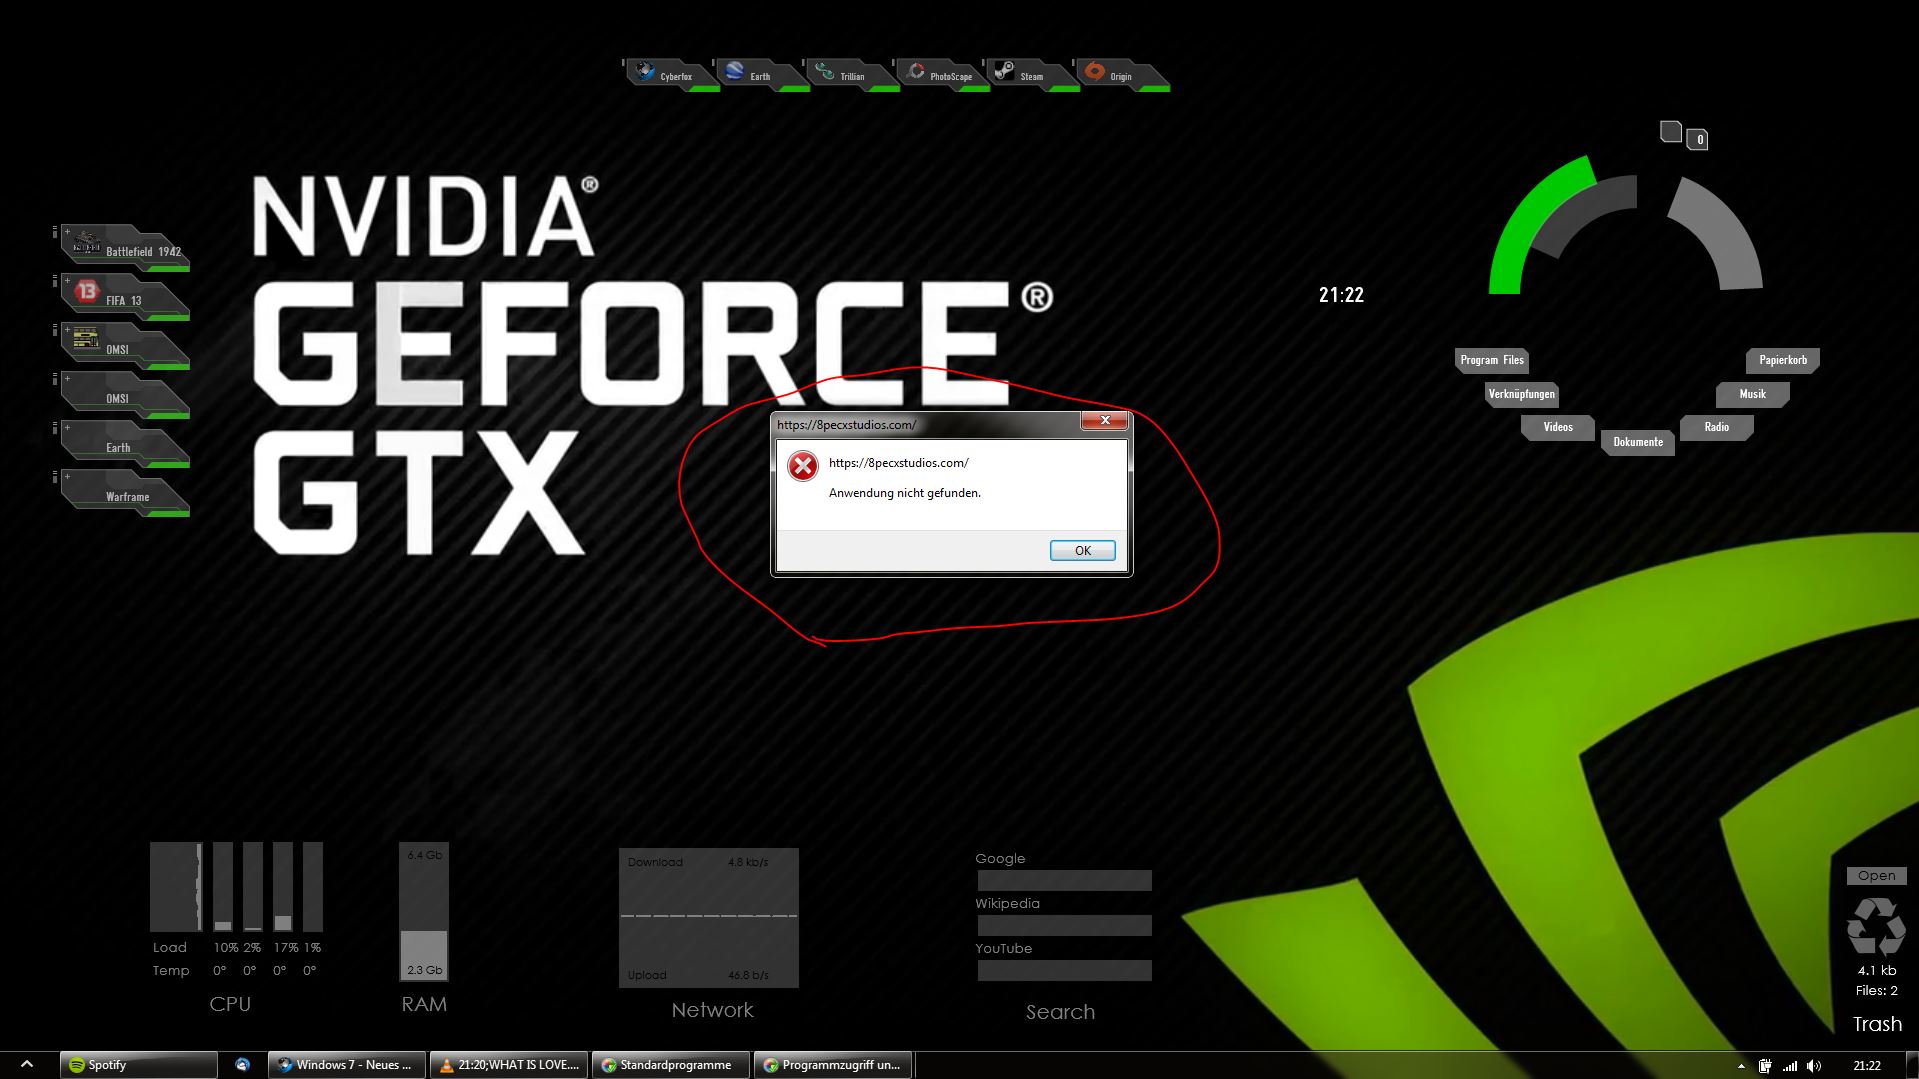Screen dimensions: 1919x1079
Task: Click the YouTube search field
Action: click(x=1064, y=970)
